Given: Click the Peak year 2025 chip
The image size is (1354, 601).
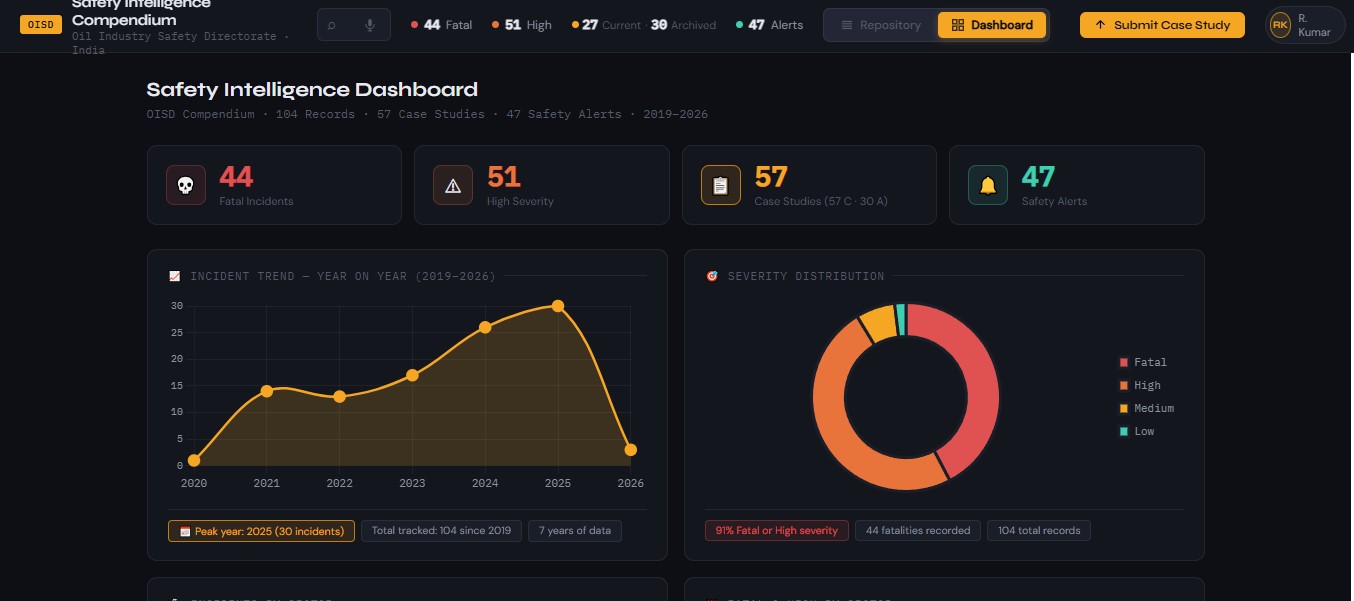Looking at the screenshot, I should click(261, 531).
